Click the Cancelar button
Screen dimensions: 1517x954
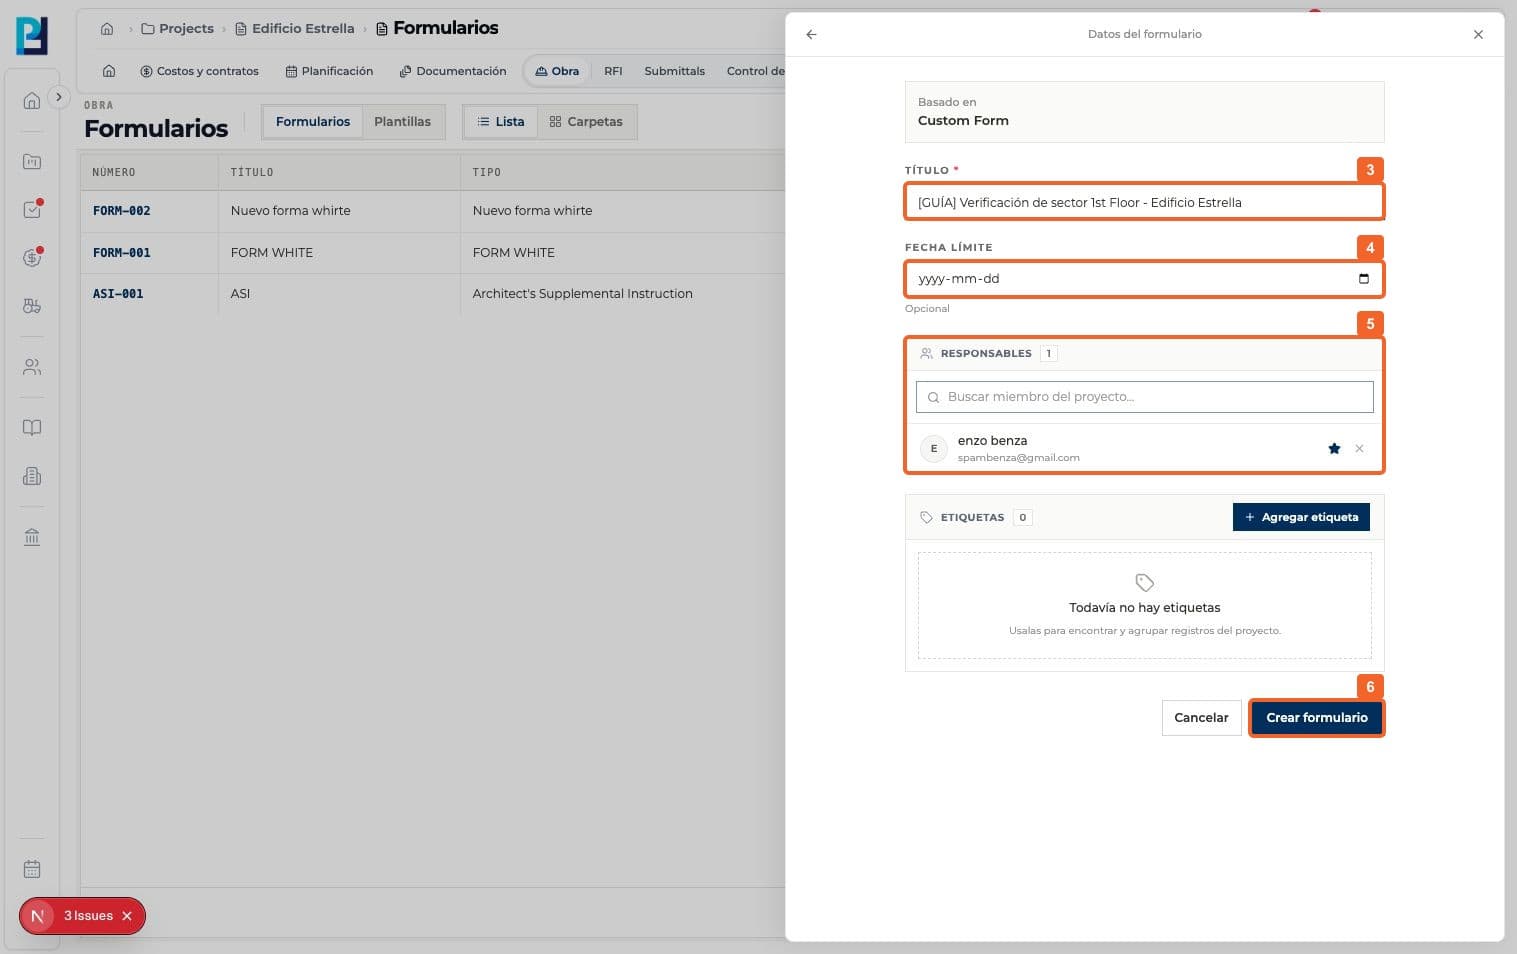point(1201,718)
